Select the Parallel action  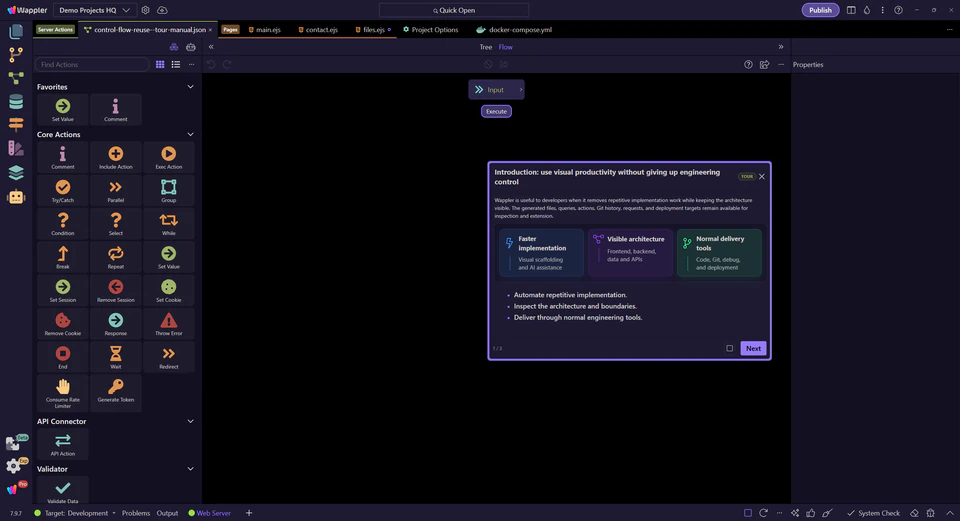[x=116, y=190]
